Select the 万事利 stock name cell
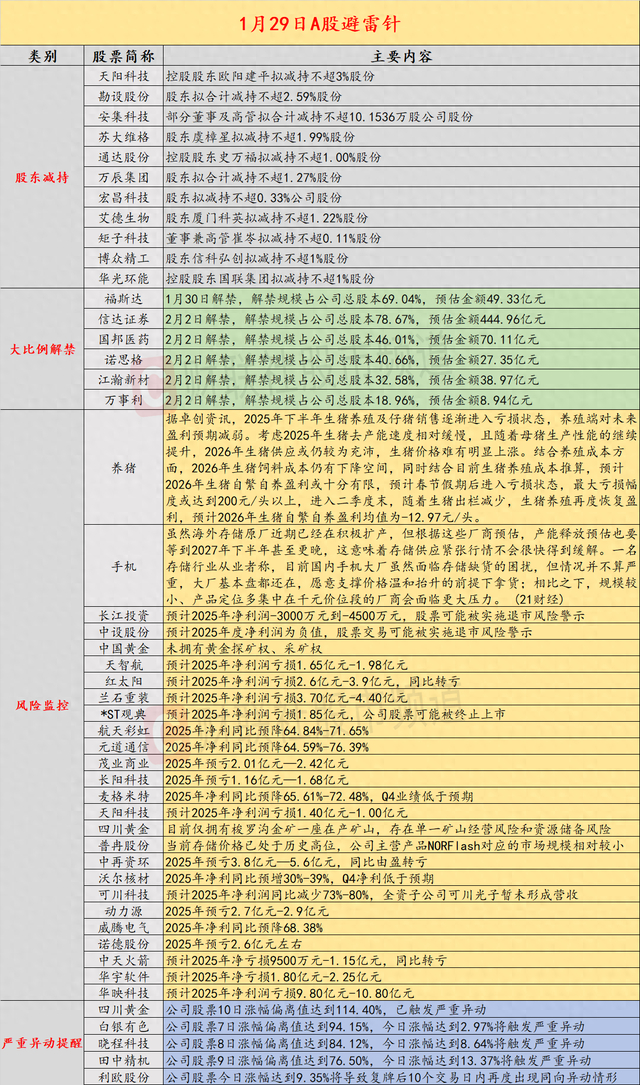This screenshot has height=1085, width=640. (124, 400)
